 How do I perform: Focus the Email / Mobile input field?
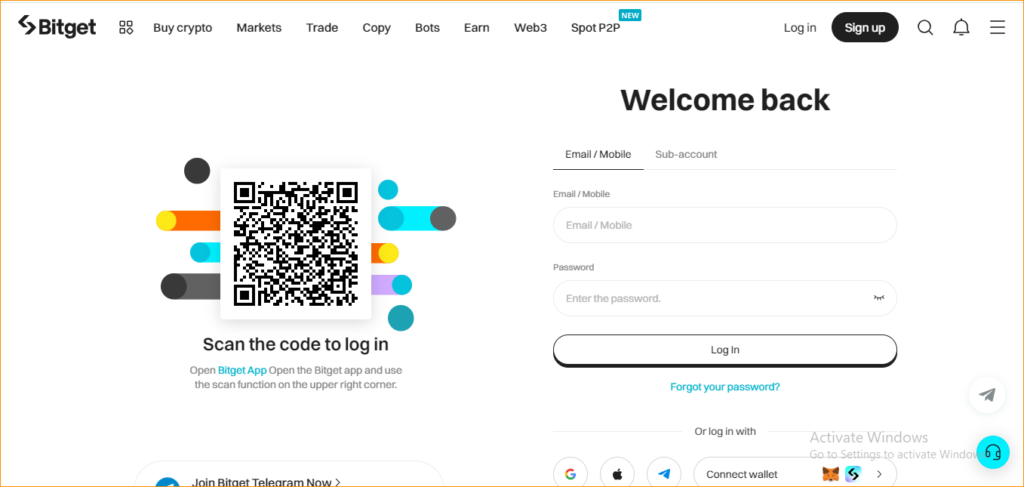[725, 225]
